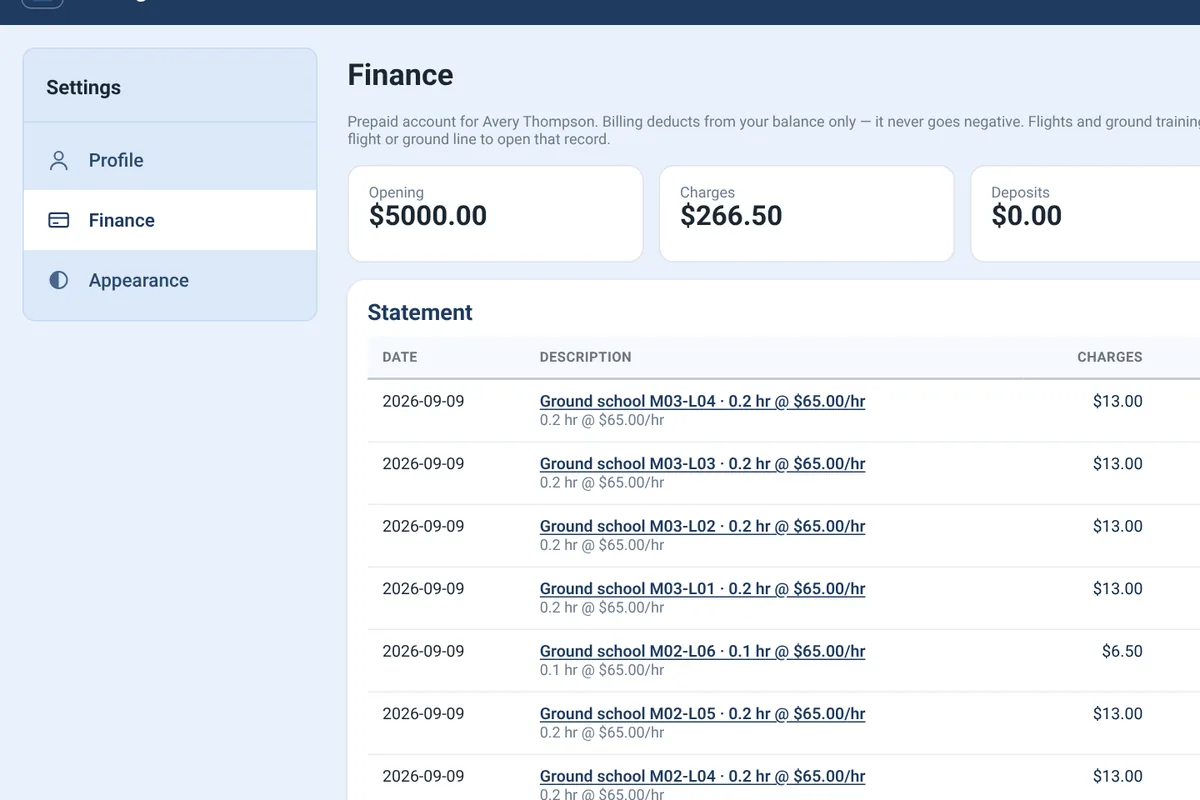1200x800 pixels.
Task: Click the Charges $266.50 card
Action: click(806, 214)
